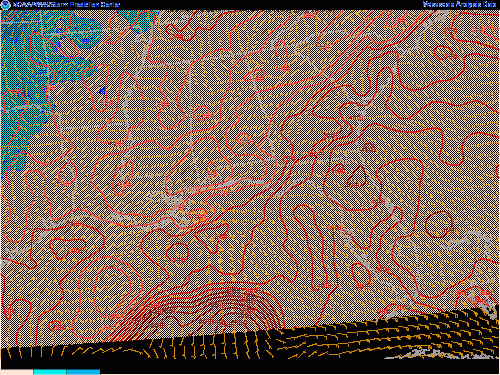Click the teal blob along the top edge
The image size is (500, 375).
point(137,20)
